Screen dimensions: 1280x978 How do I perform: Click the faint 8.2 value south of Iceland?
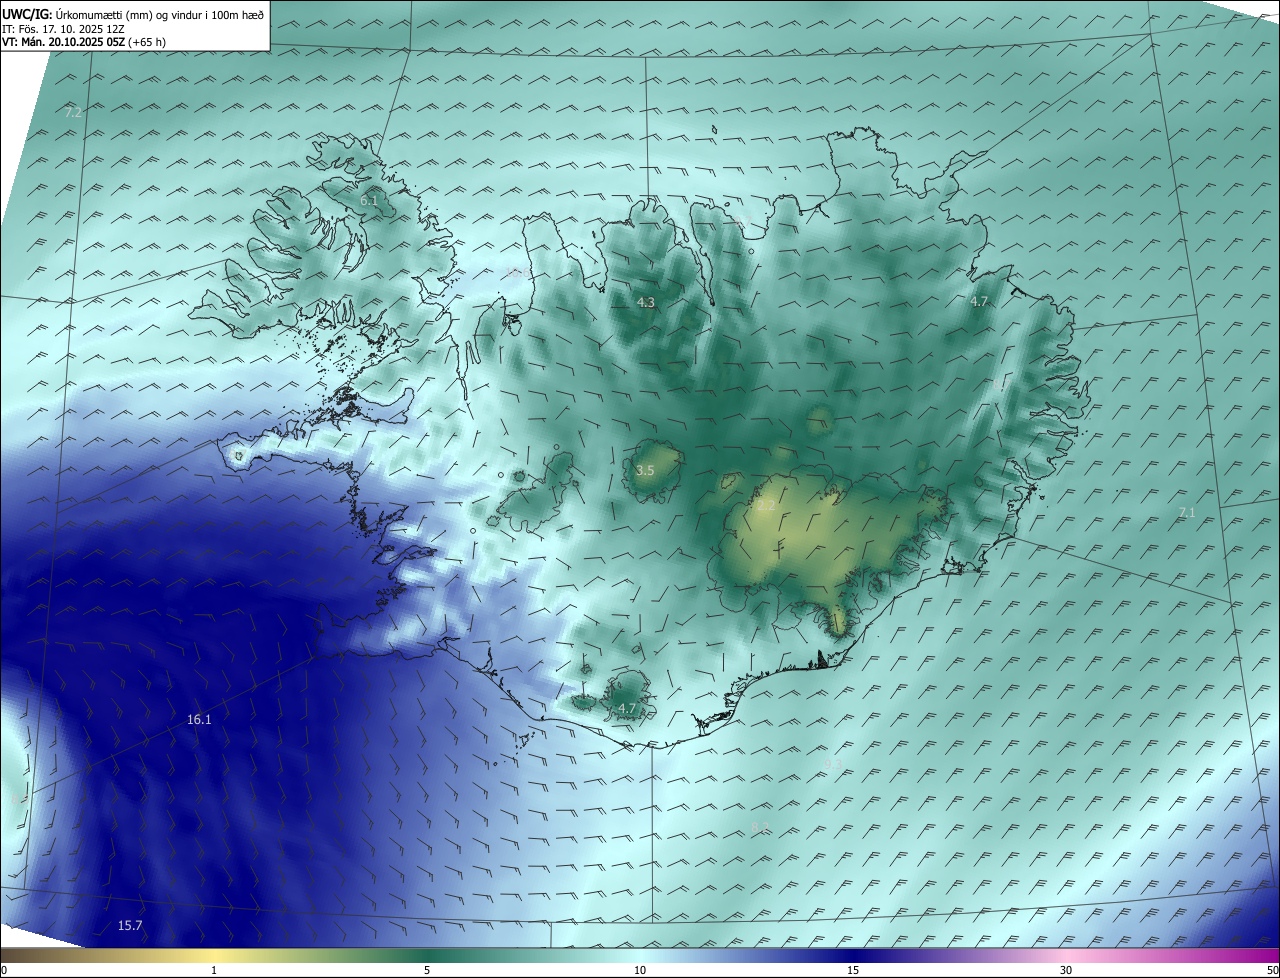(761, 827)
